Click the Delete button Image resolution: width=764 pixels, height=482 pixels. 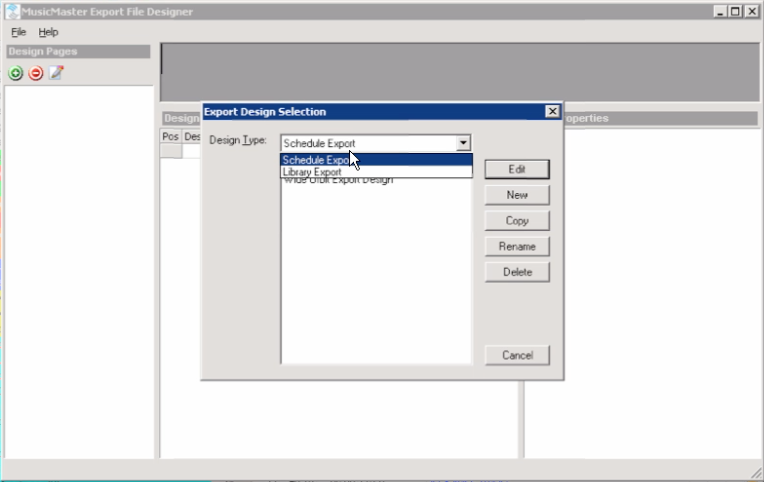coord(517,272)
